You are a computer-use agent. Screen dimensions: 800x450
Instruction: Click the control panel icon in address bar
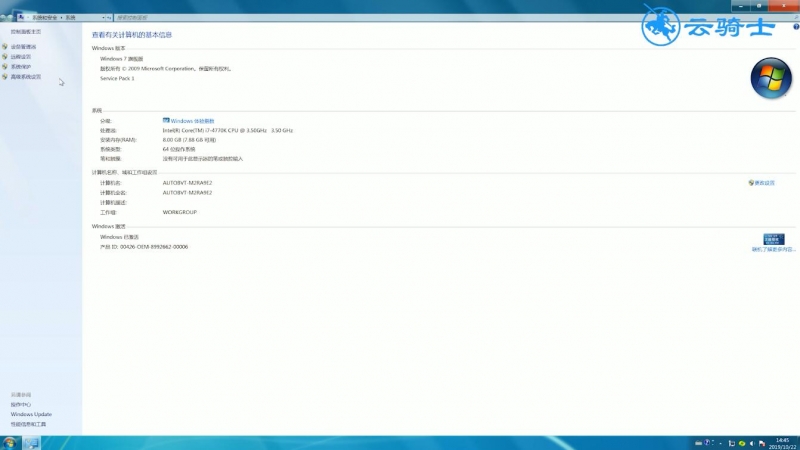(x=21, y=17)
